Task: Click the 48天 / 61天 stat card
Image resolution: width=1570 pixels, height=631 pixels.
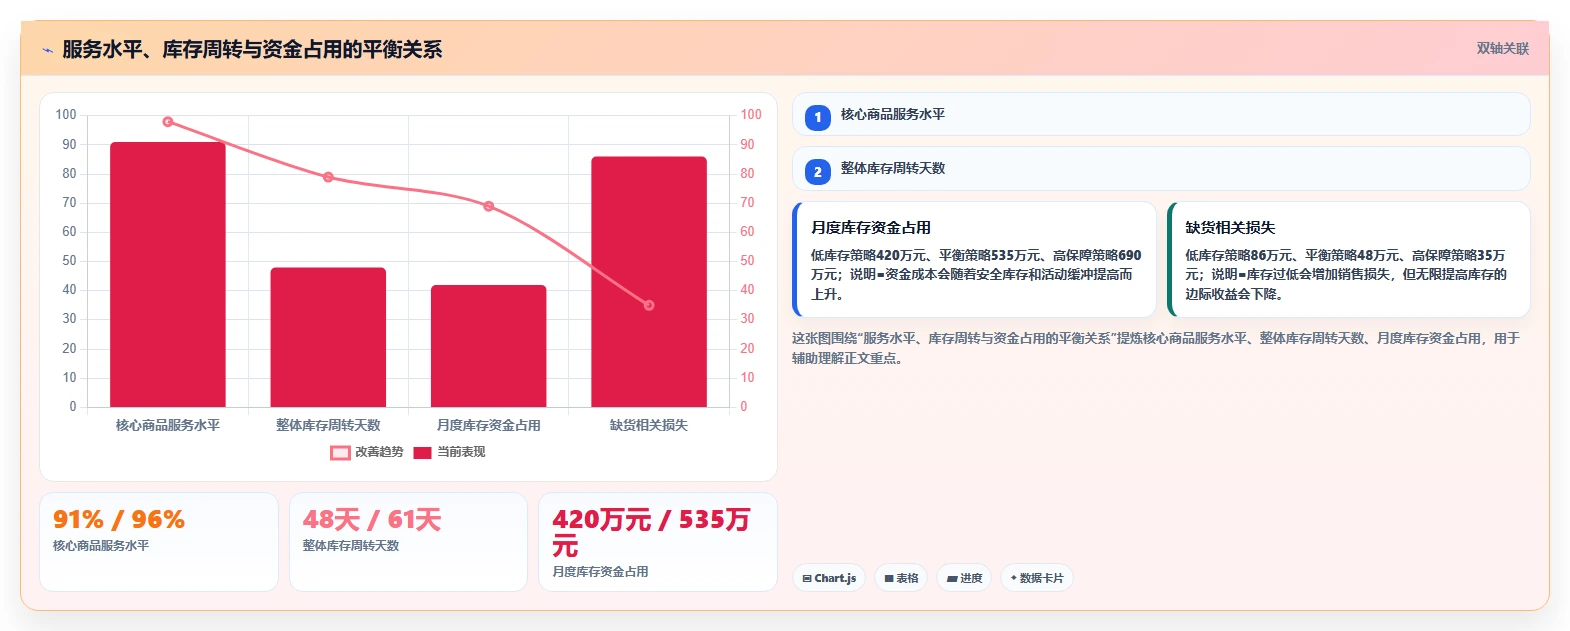Action: coord(408,542)
